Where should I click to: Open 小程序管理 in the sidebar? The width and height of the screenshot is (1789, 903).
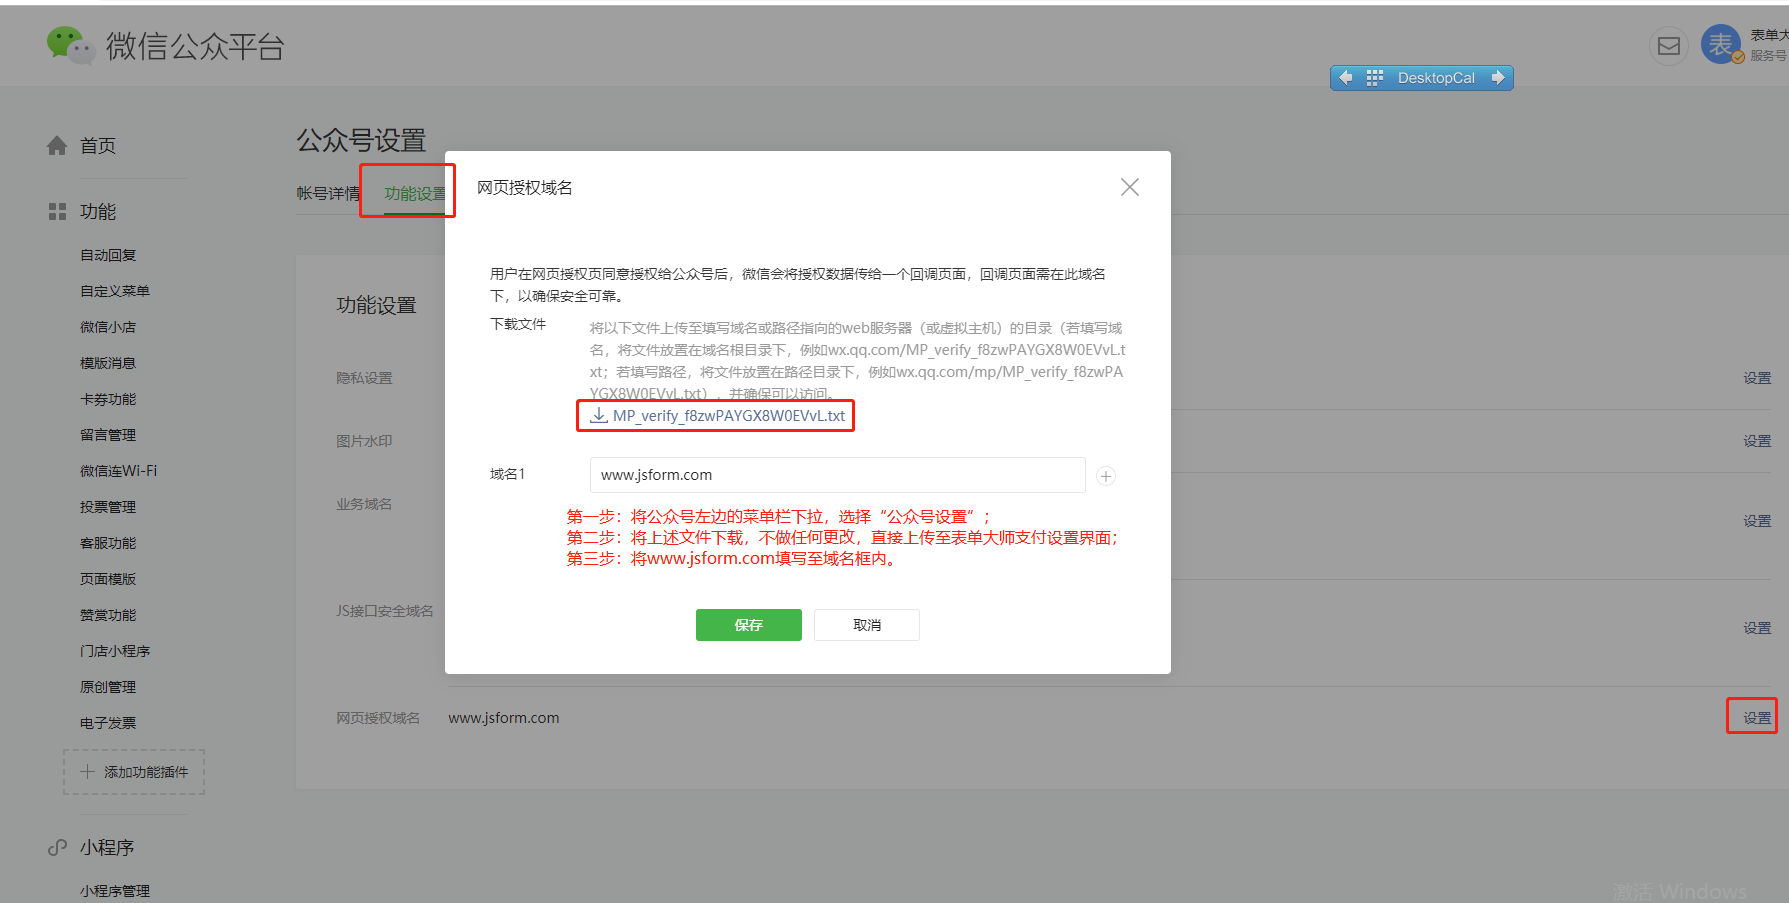[115, 891]
